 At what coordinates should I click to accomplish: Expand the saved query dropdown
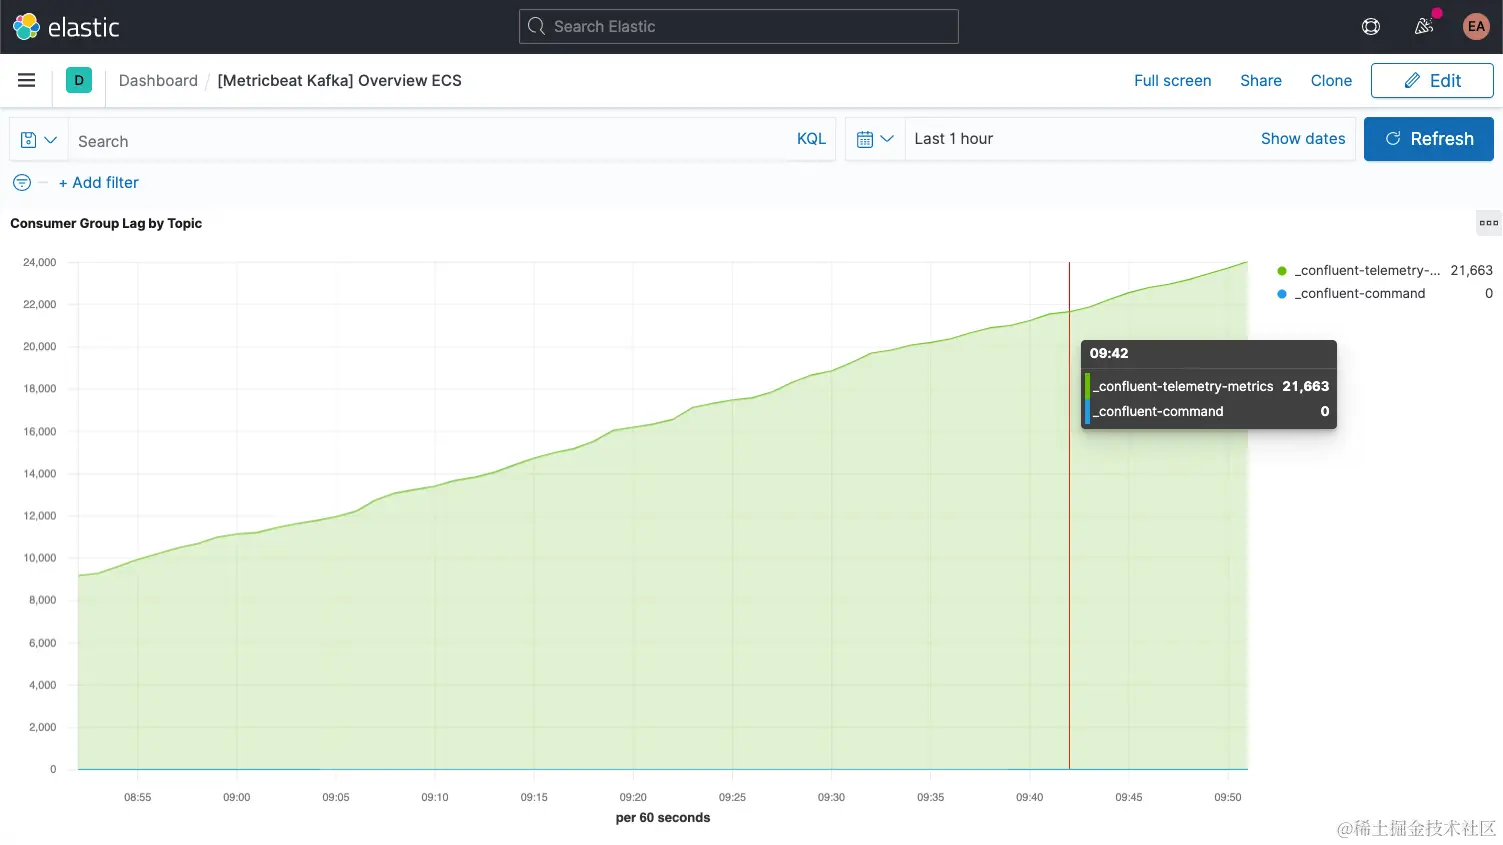39,140
